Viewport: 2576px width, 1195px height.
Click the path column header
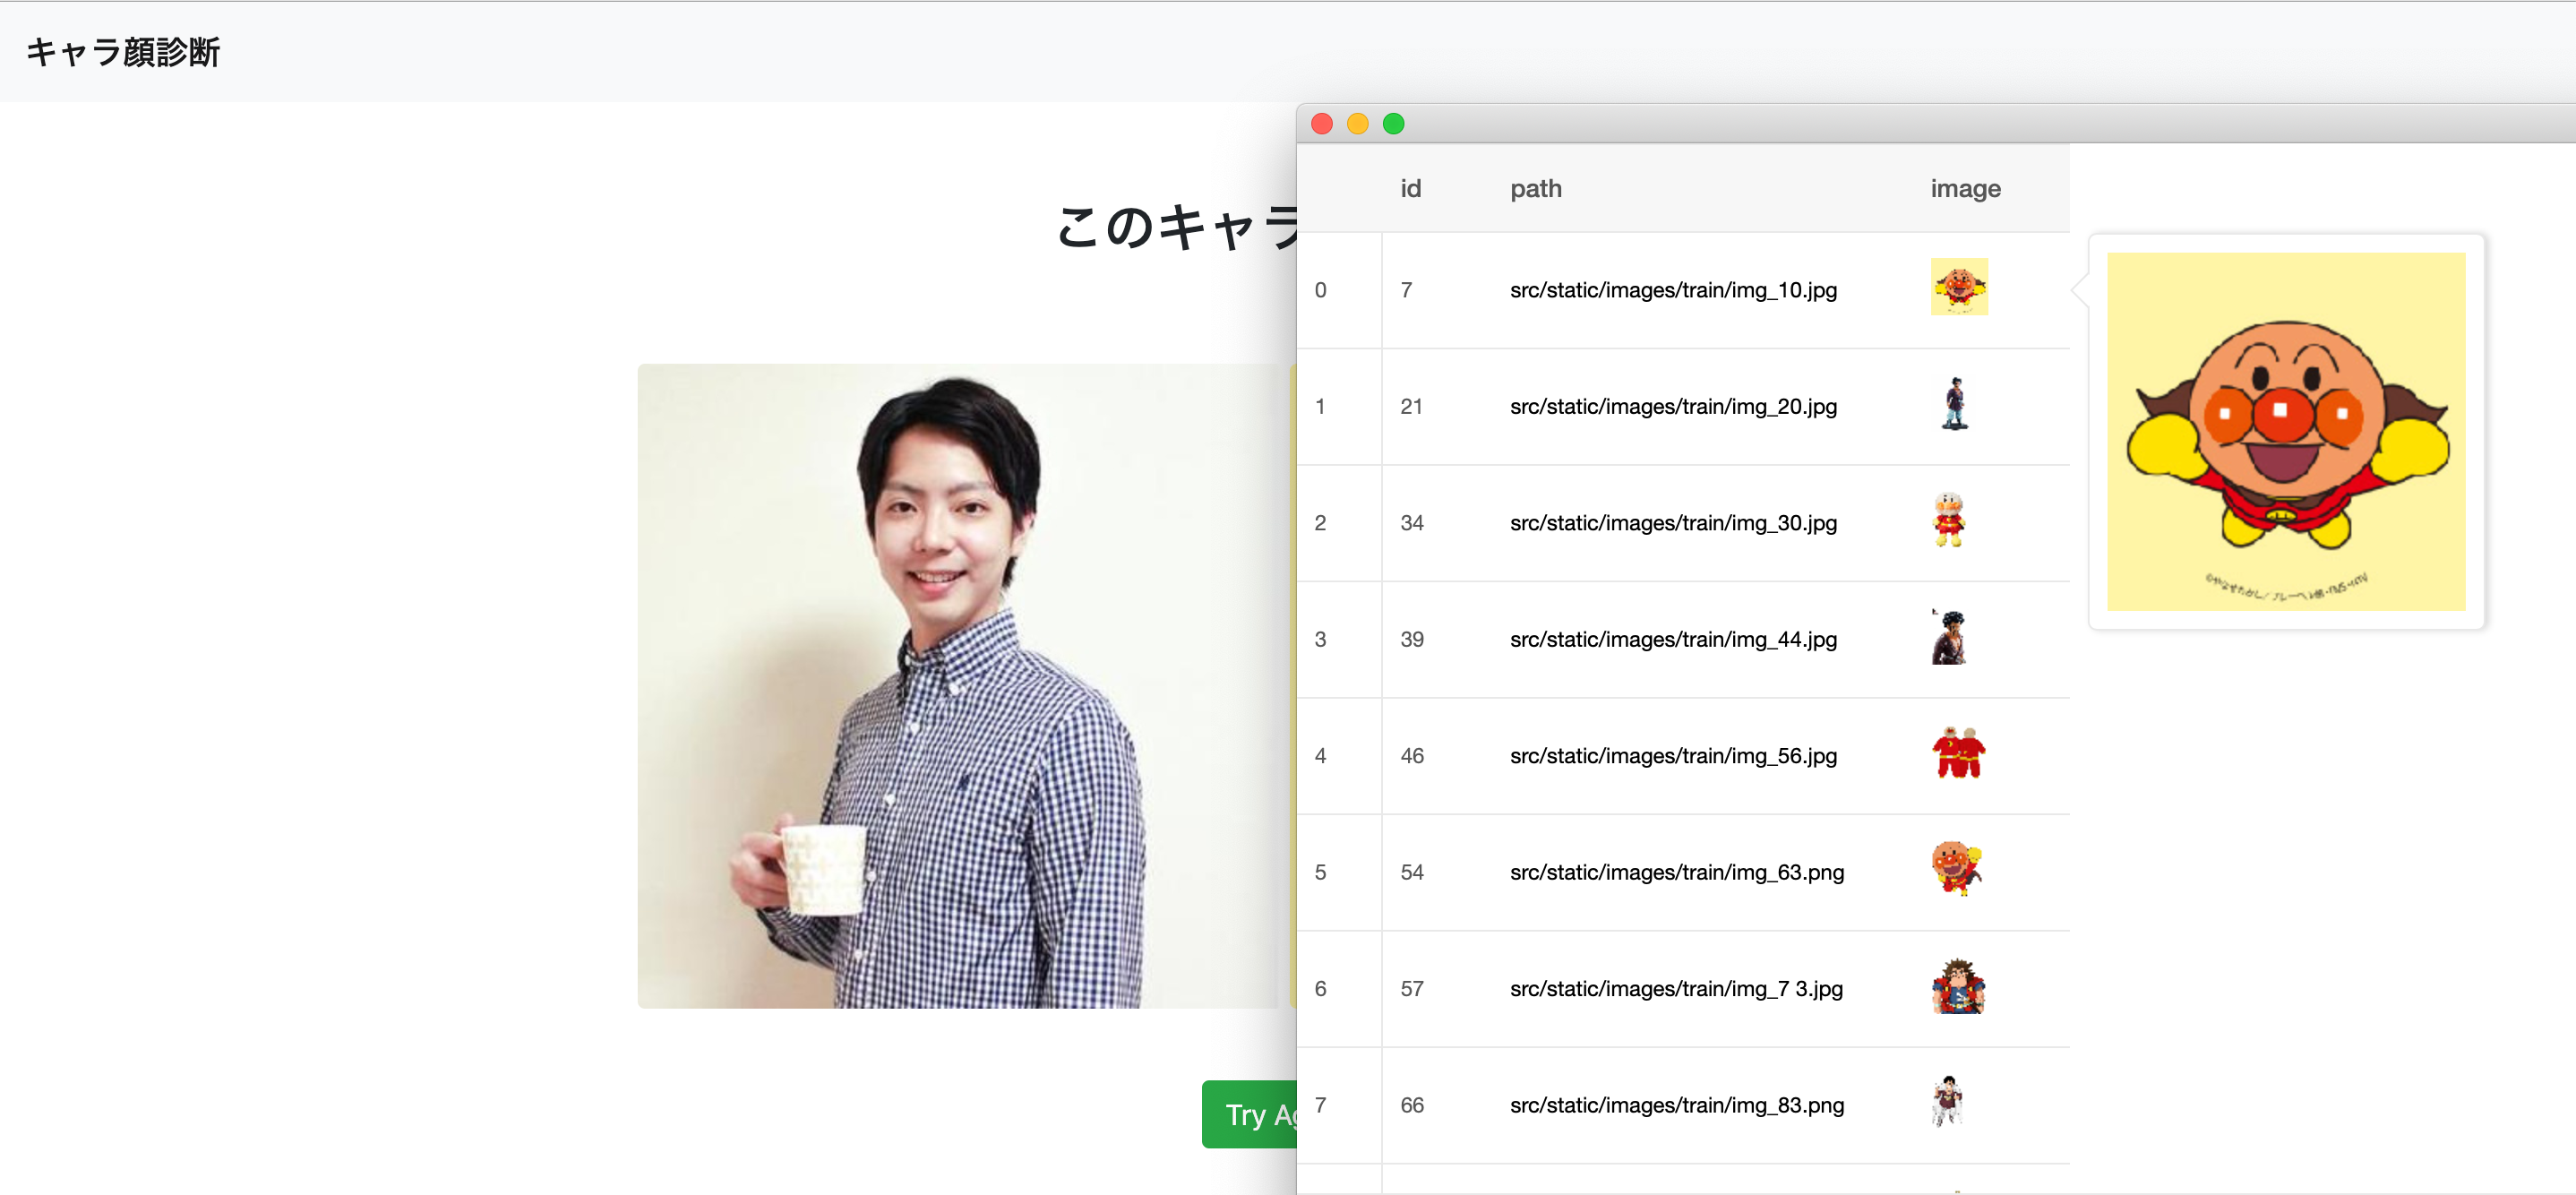point(1535,189)
